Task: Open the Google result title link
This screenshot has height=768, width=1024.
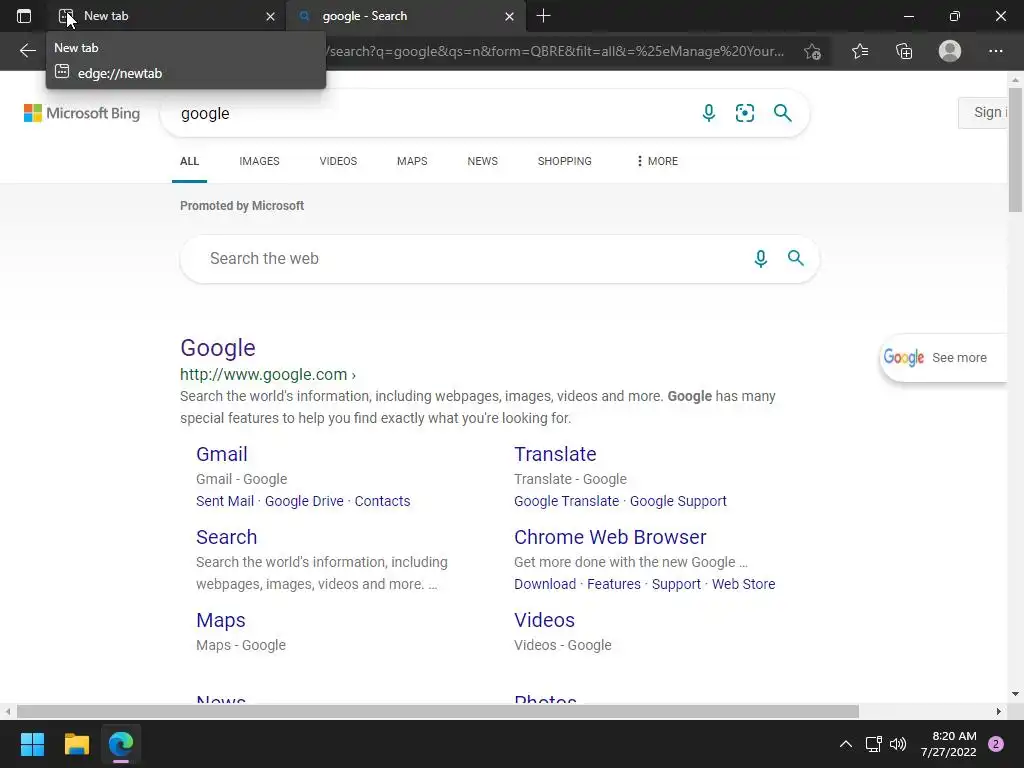Action: (217, 348)
